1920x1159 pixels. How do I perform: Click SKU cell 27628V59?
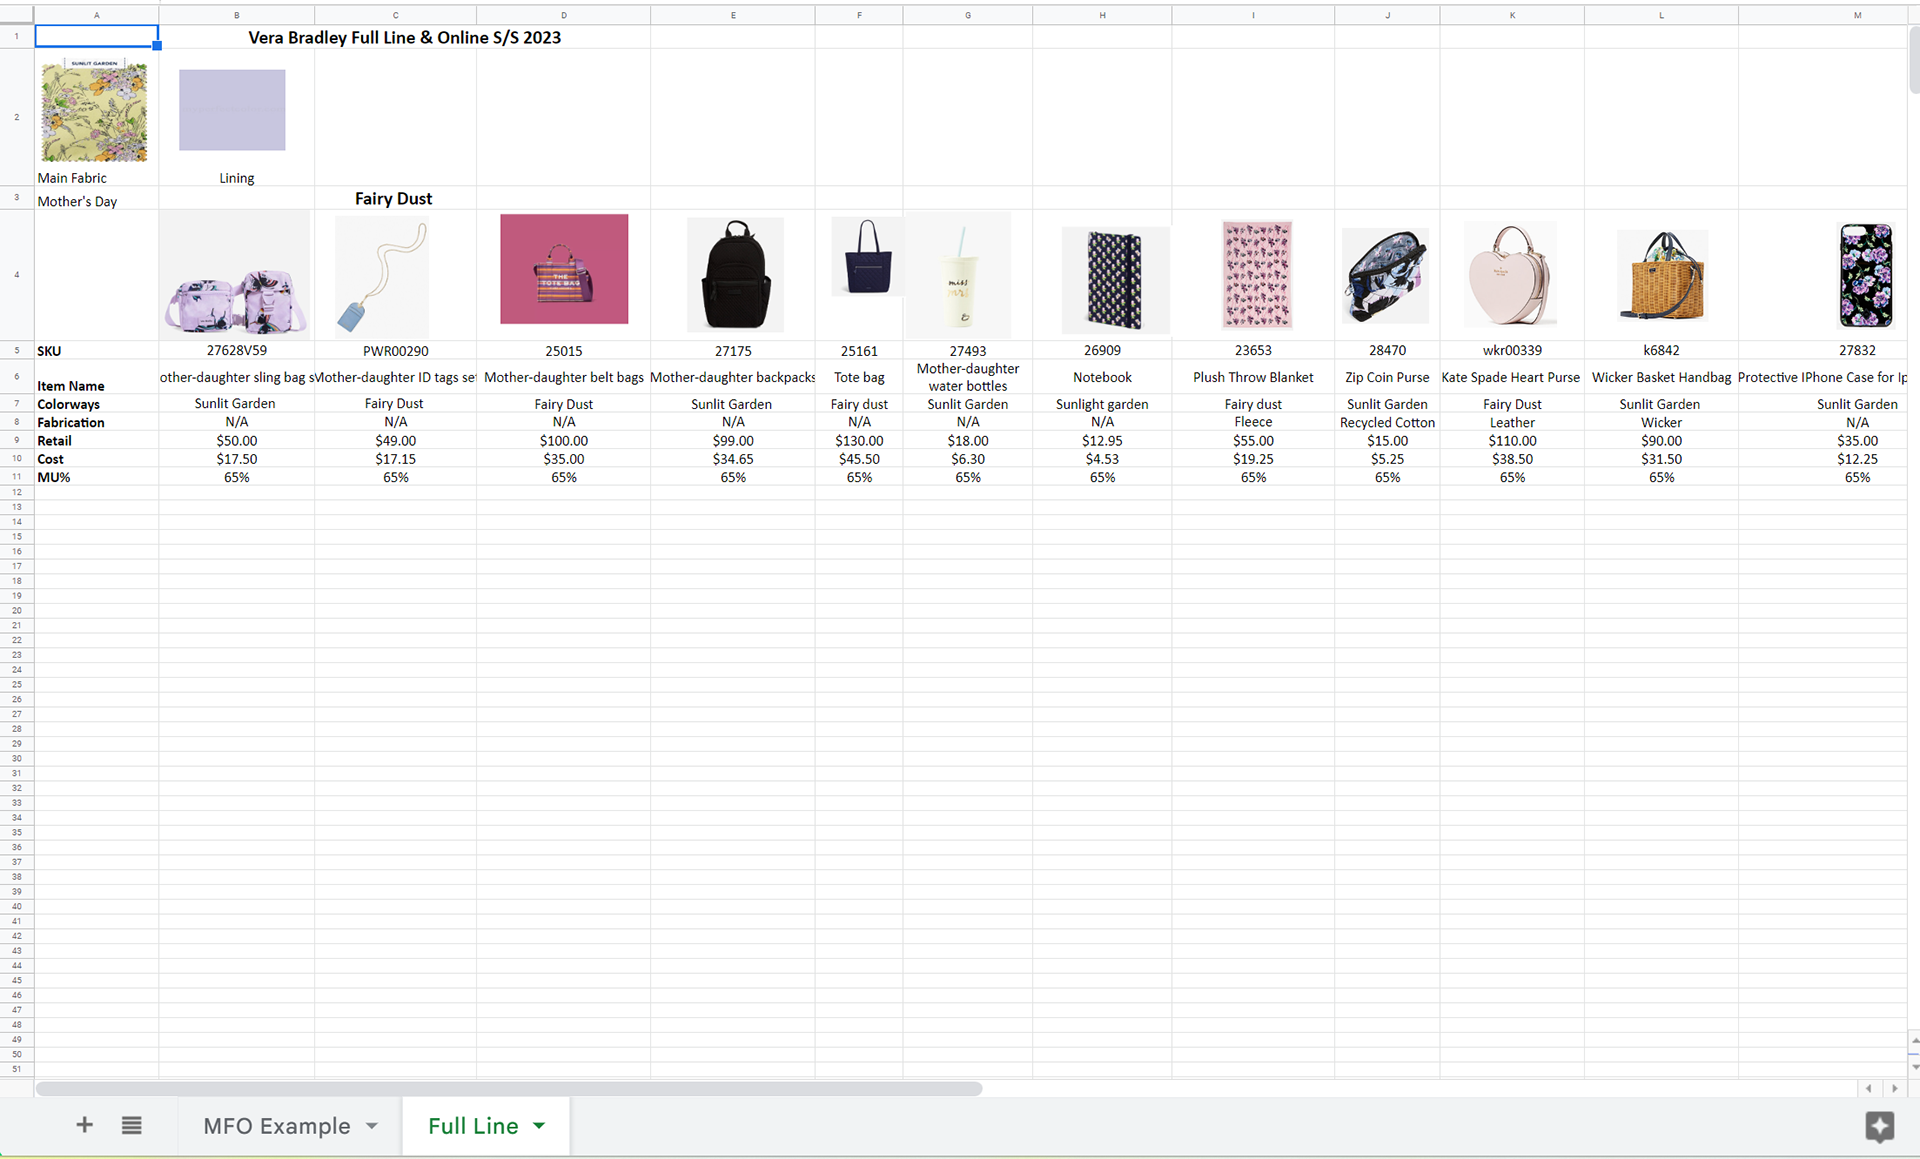coord(237,351)
